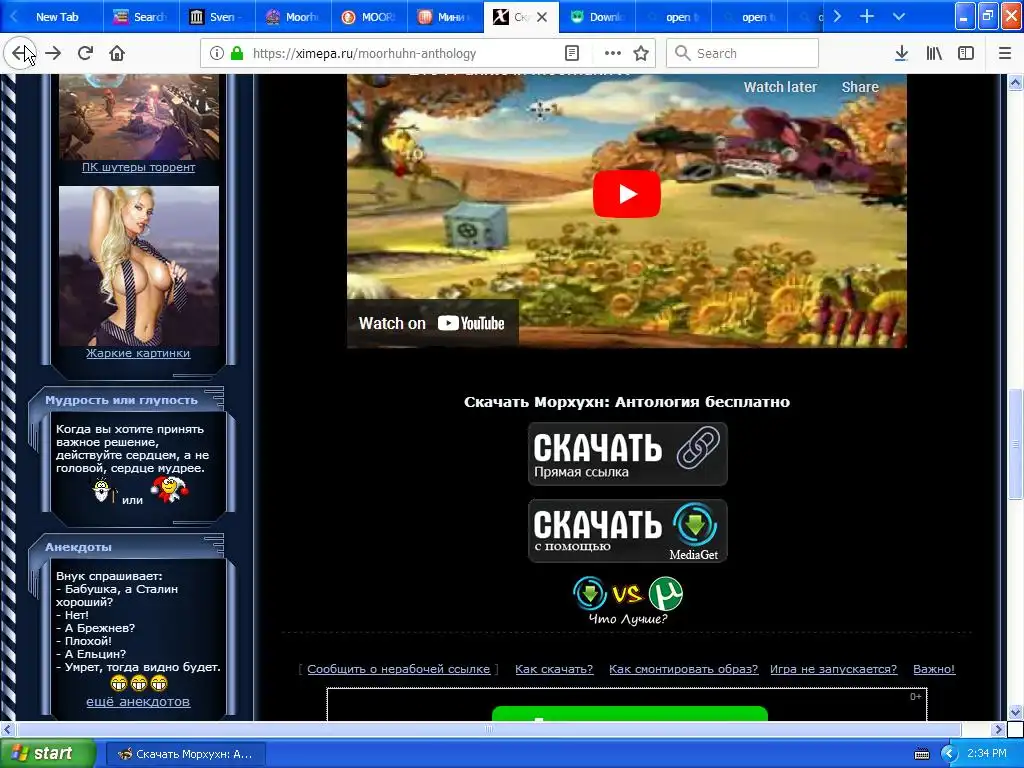This screenshot has height=768, width=1024.
Task: Open the library bookmarks icon
Action: (x=934, y=53)
